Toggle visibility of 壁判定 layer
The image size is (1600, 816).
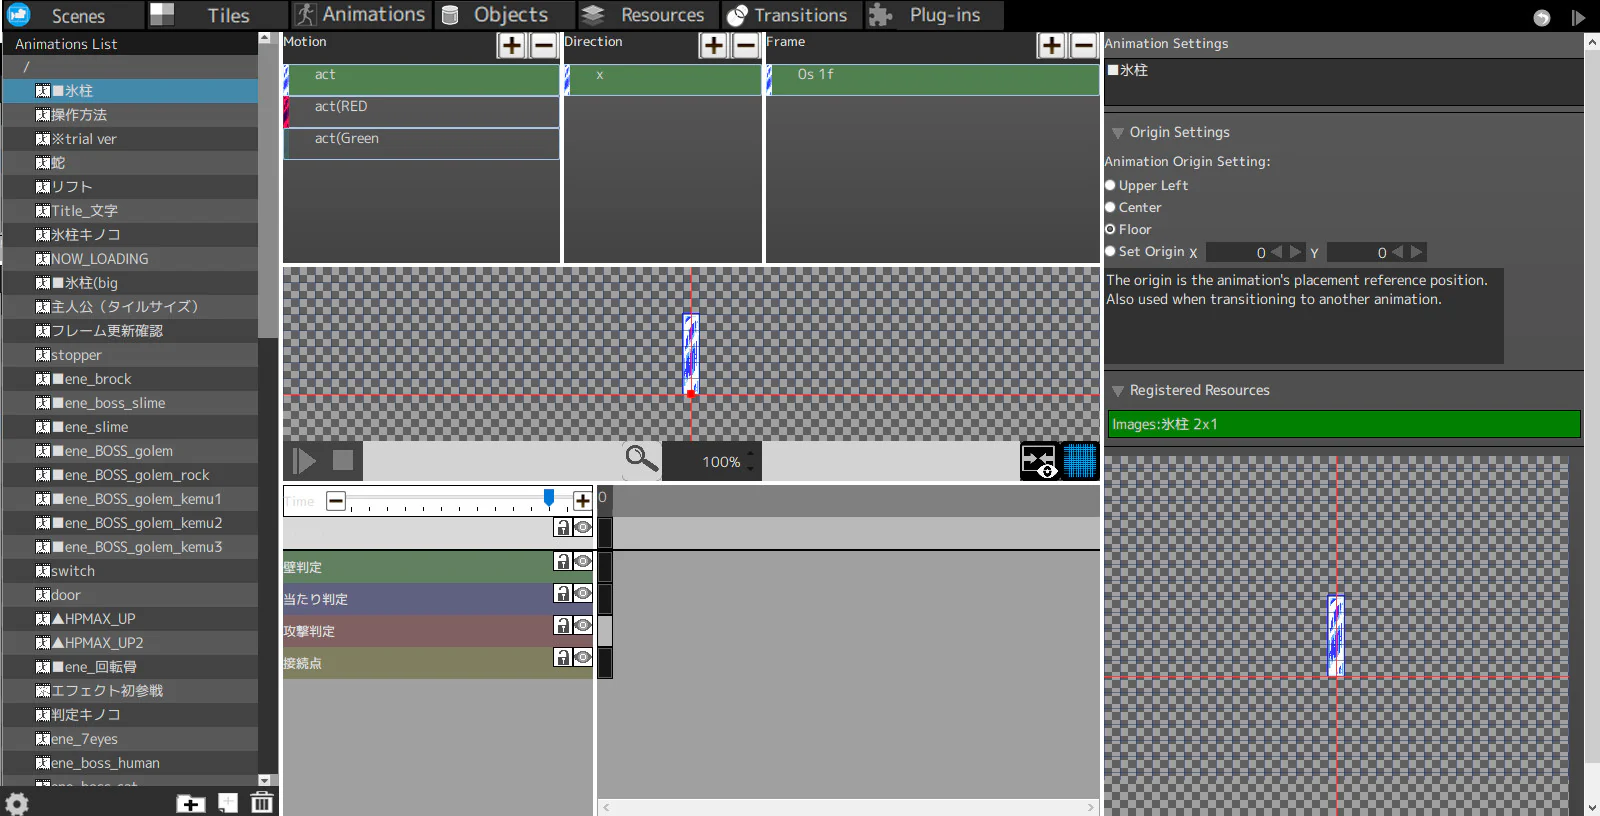click(583, 562)
